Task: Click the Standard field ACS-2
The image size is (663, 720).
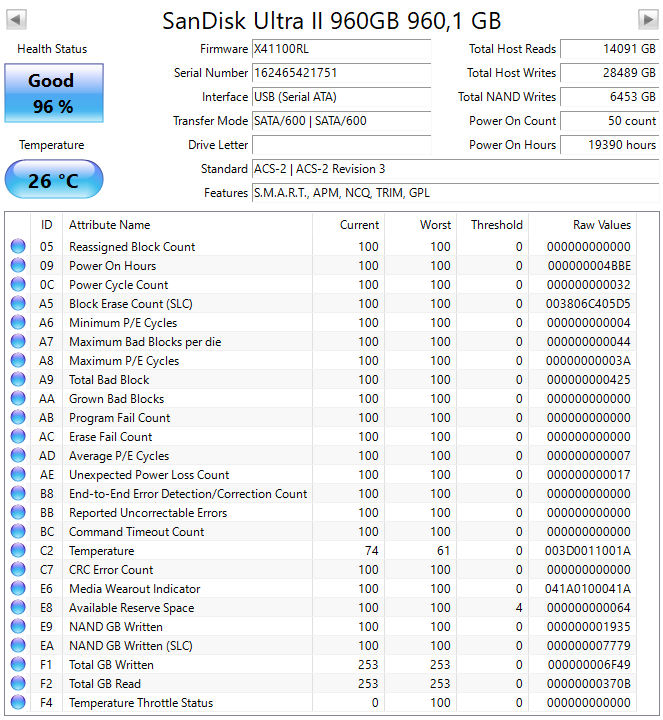Action: 455,169
